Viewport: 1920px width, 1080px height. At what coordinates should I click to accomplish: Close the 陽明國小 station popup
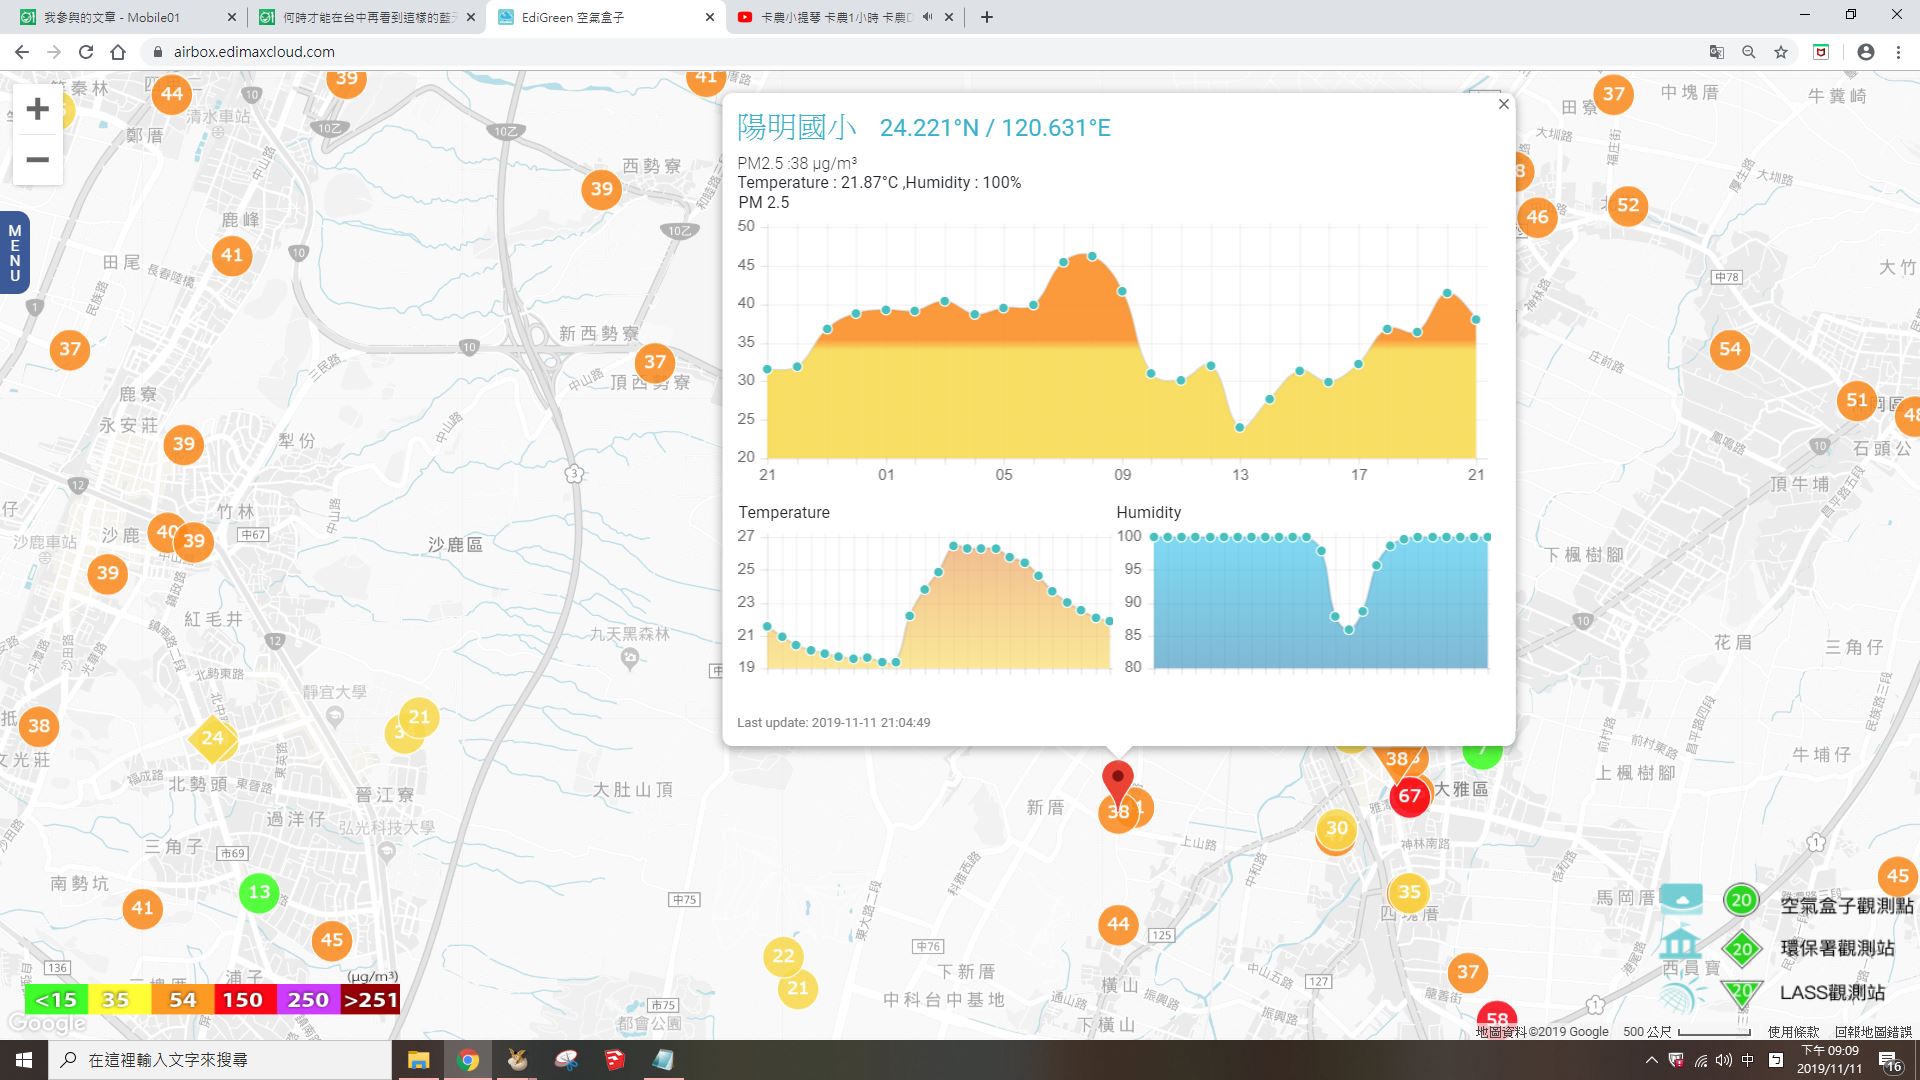coord(1503,104)
